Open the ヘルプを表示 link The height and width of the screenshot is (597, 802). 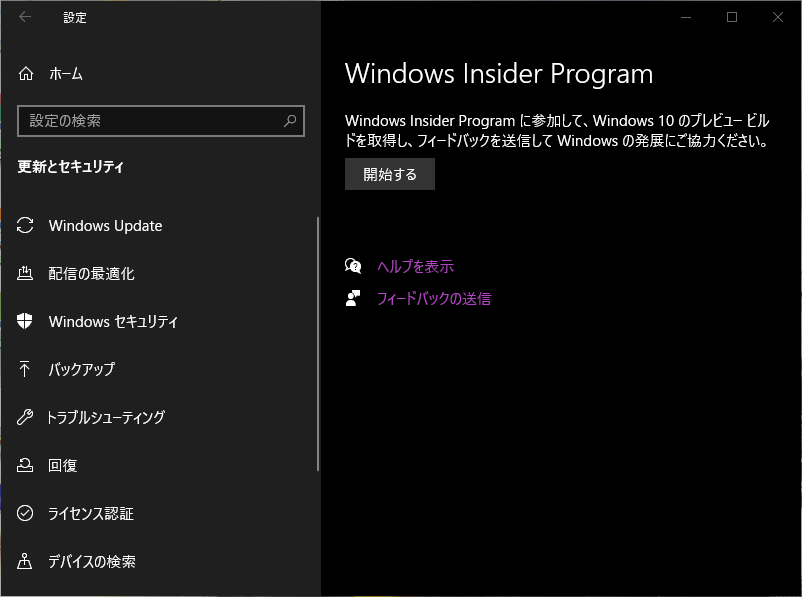415,266
